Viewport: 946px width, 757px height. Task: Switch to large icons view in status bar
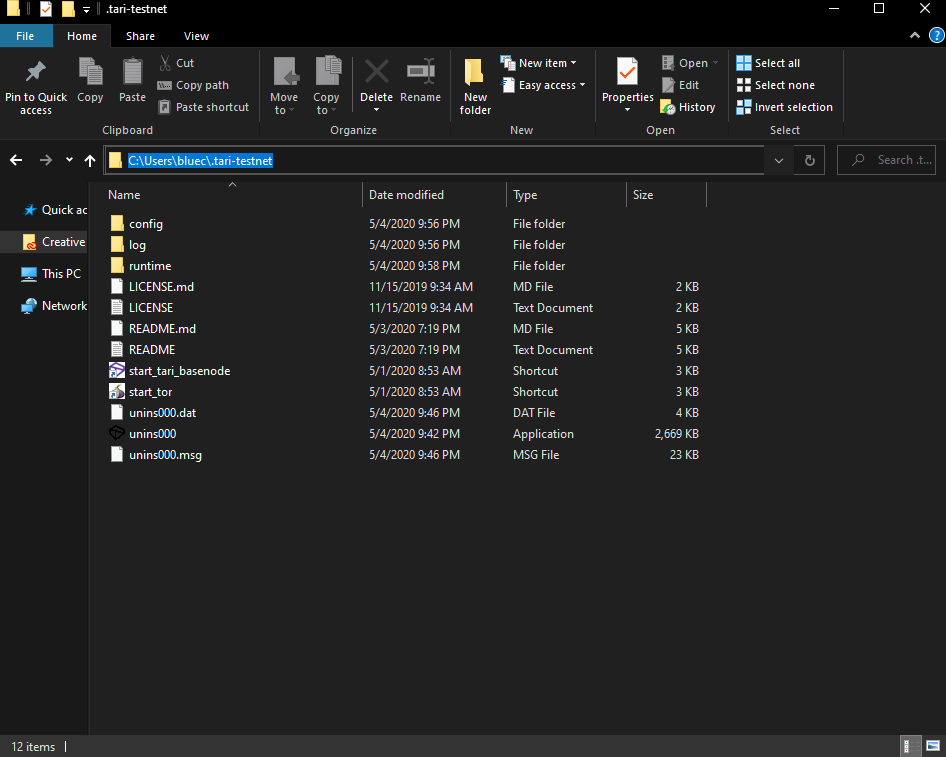tap(932, 746)
